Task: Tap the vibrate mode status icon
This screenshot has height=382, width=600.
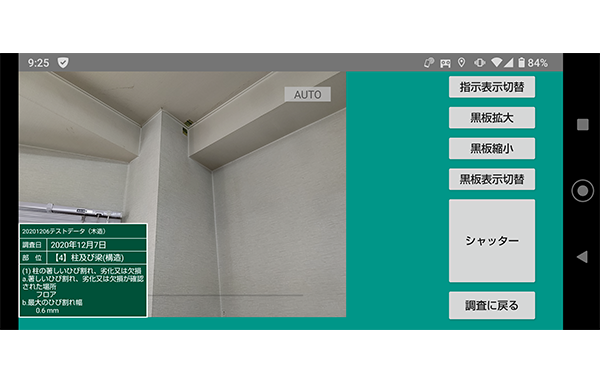Action: 479,62
